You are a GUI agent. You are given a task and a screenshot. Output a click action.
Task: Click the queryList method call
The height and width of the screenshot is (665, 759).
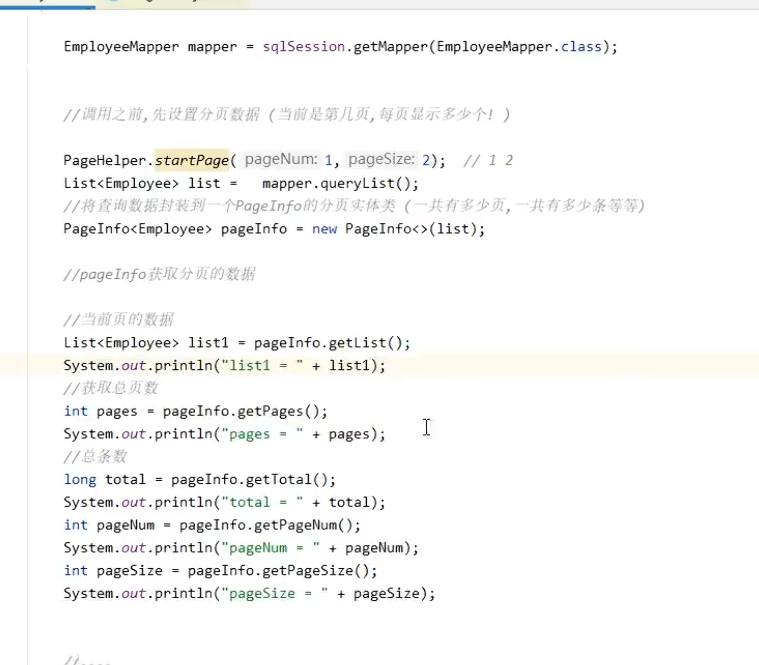[x=354, y=183]
